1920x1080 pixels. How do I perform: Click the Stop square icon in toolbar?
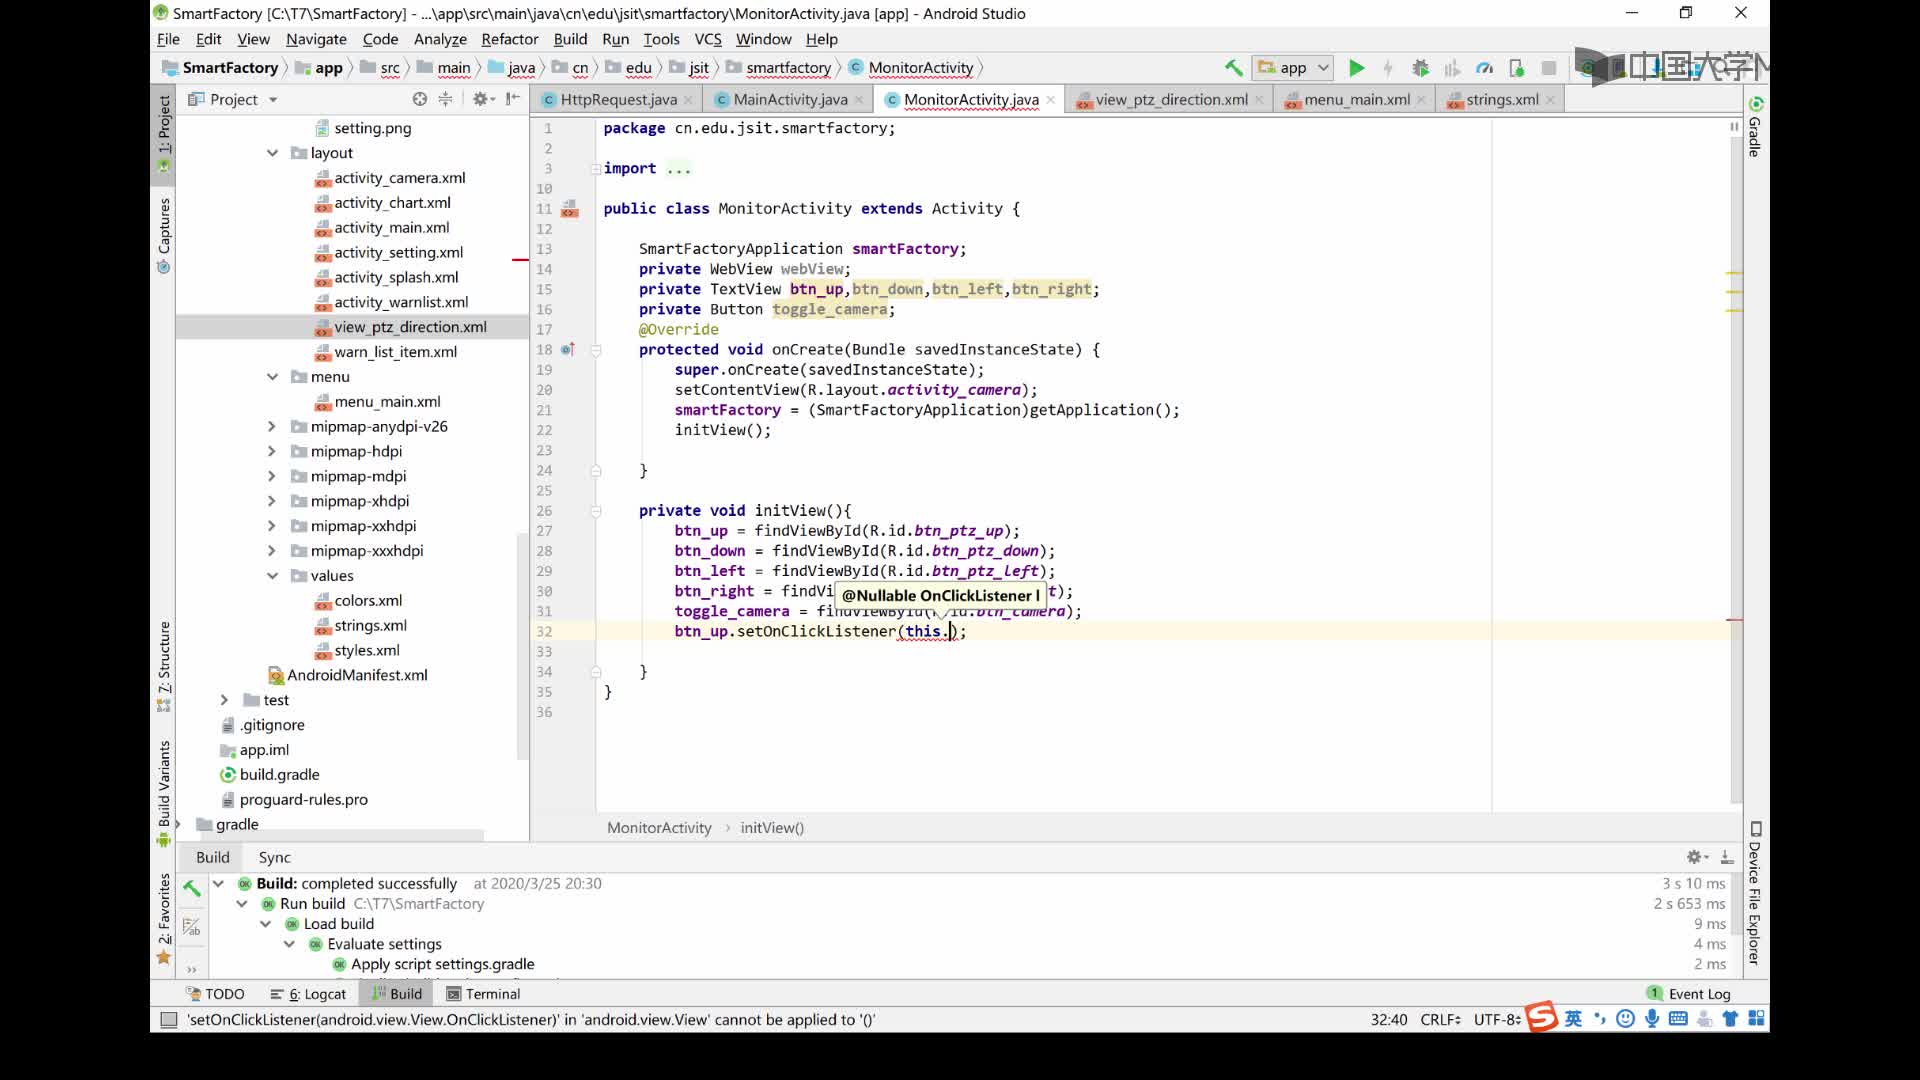(x=1549, y=68)
